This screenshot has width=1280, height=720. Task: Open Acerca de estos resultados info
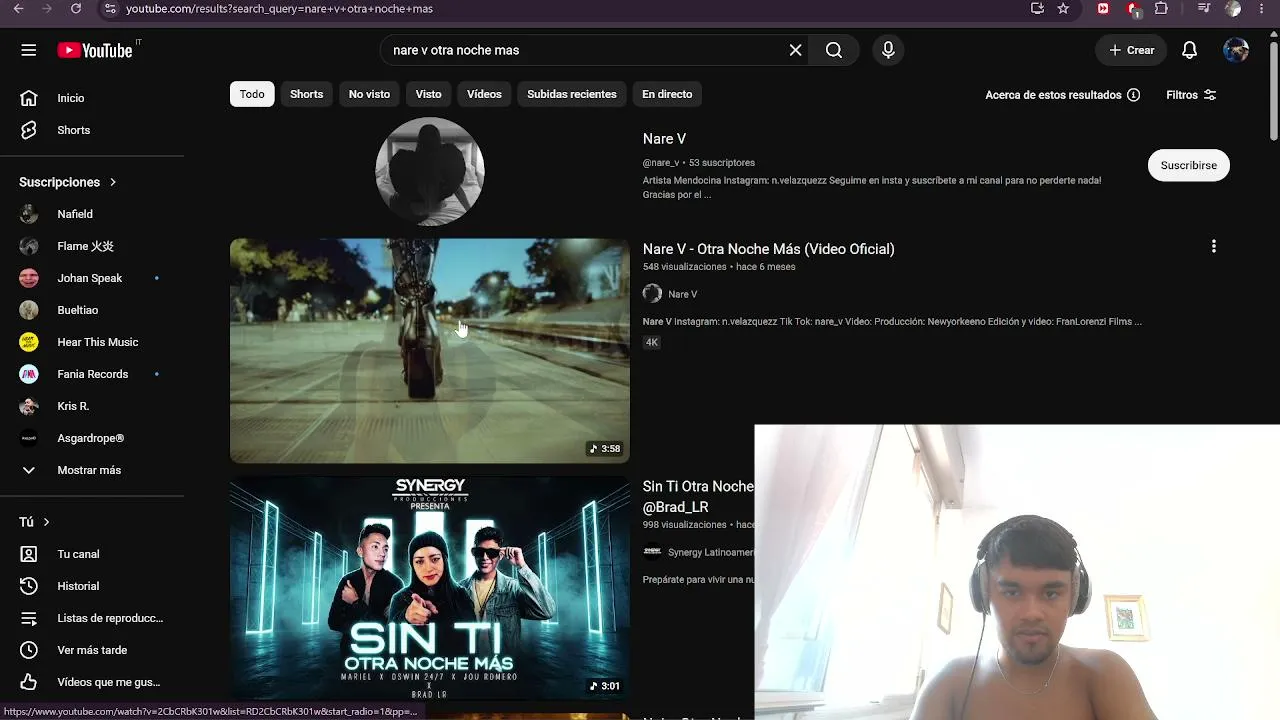pyautogui.click(x=1063, y=95)
